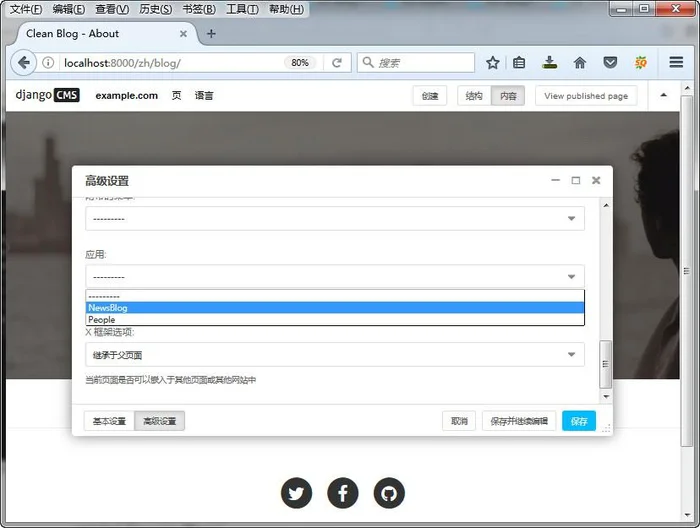Image resolution: width=700 pixels, height=528 pixels.
Task: Toggle 内容 content mode
Action: [x=508, y=96]
